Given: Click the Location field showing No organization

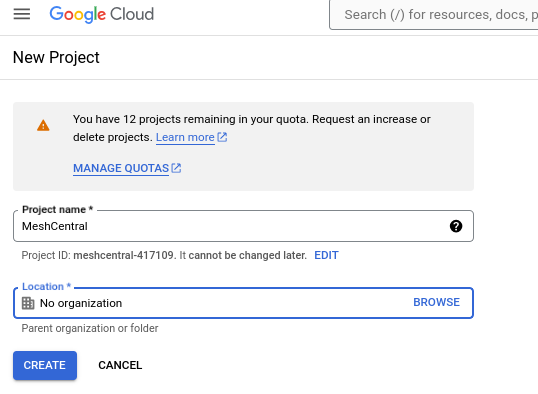Looking at the screenshot, I should pyautogui.click(x=243, y=303).
